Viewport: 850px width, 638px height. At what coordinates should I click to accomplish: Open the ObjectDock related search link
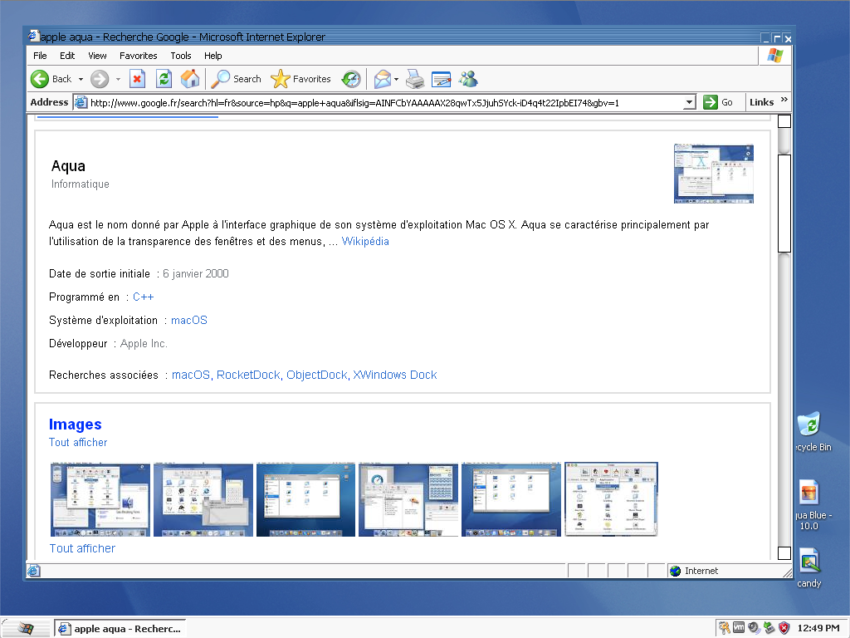click(x=317, y=375)
